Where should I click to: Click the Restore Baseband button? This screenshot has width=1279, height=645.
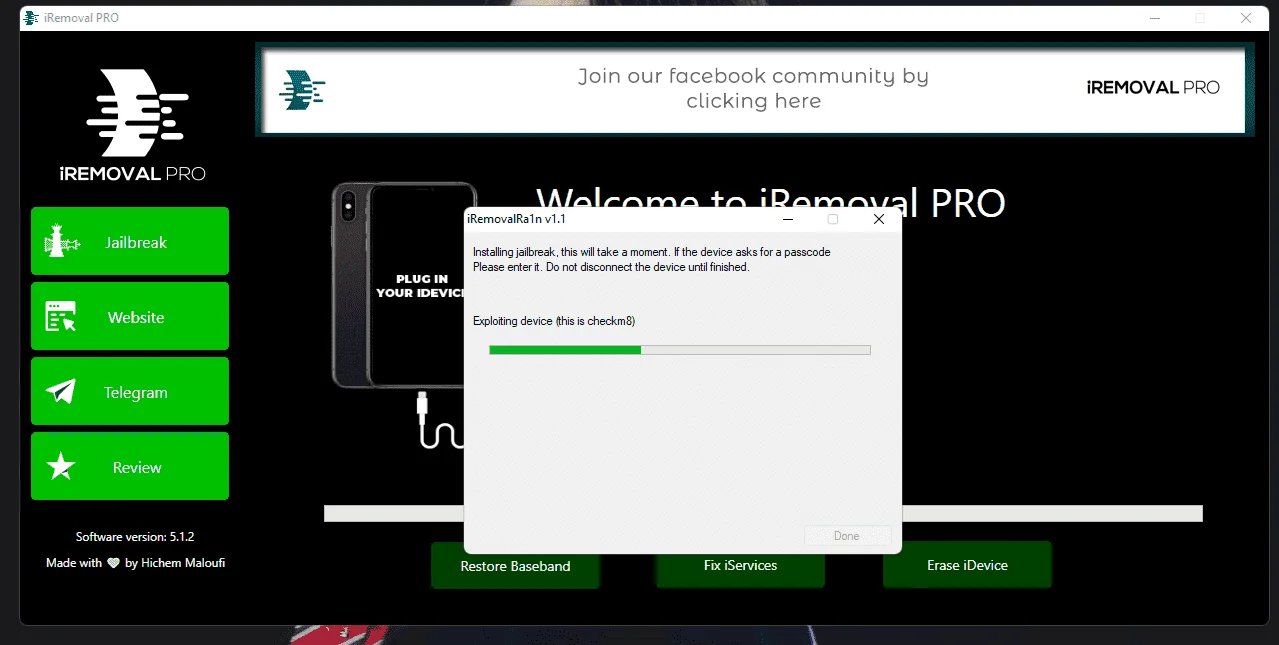coord(515,565)
